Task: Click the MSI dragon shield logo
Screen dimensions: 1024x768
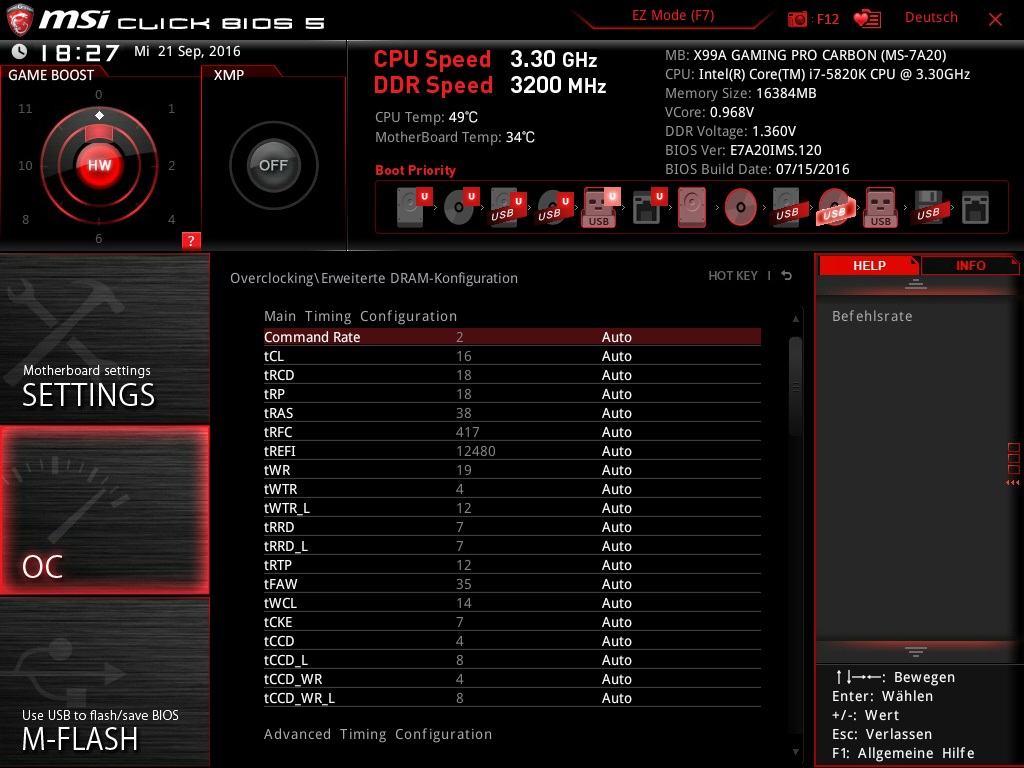Action: pyautogui.click(x=20, y=20)
